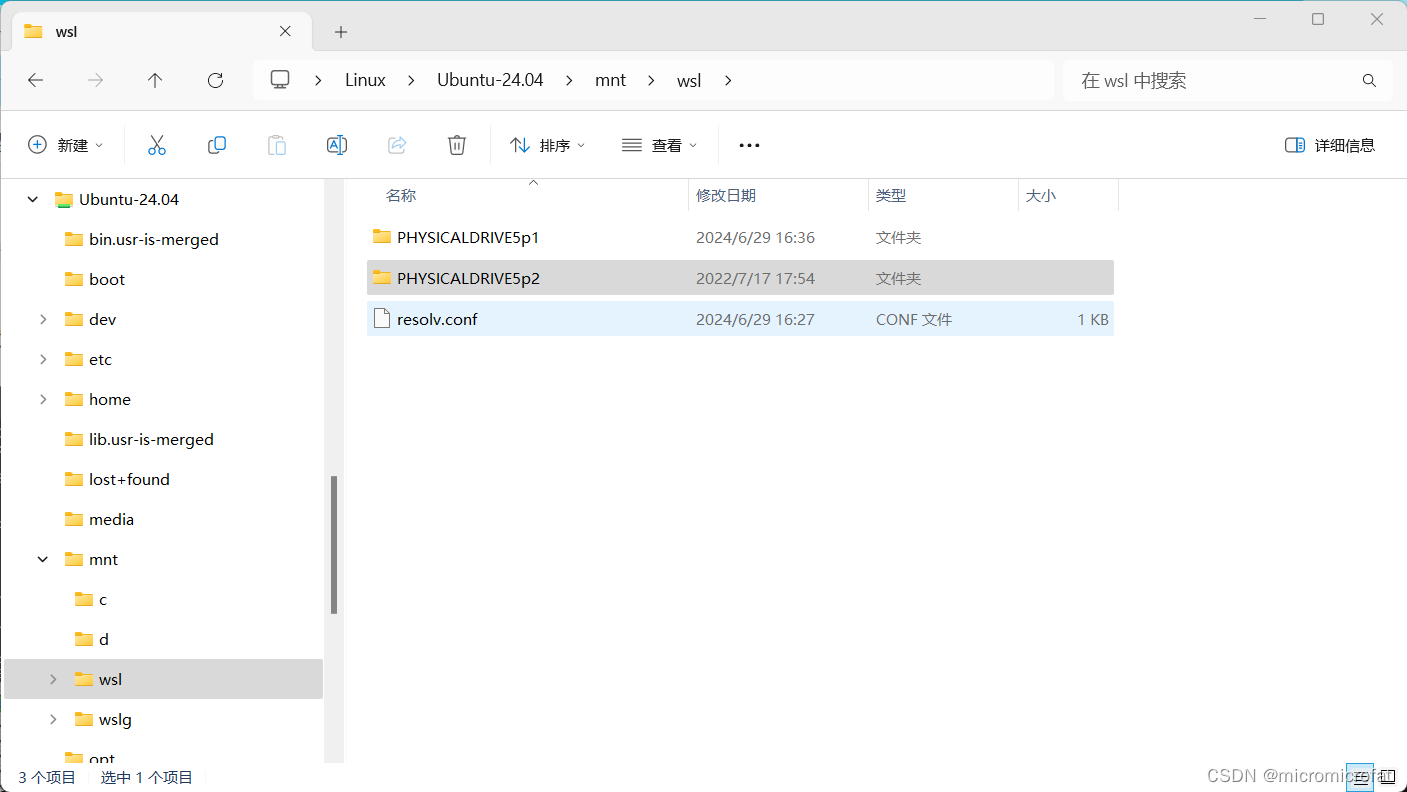
Task: Click the Share icon
Action: 397,144
